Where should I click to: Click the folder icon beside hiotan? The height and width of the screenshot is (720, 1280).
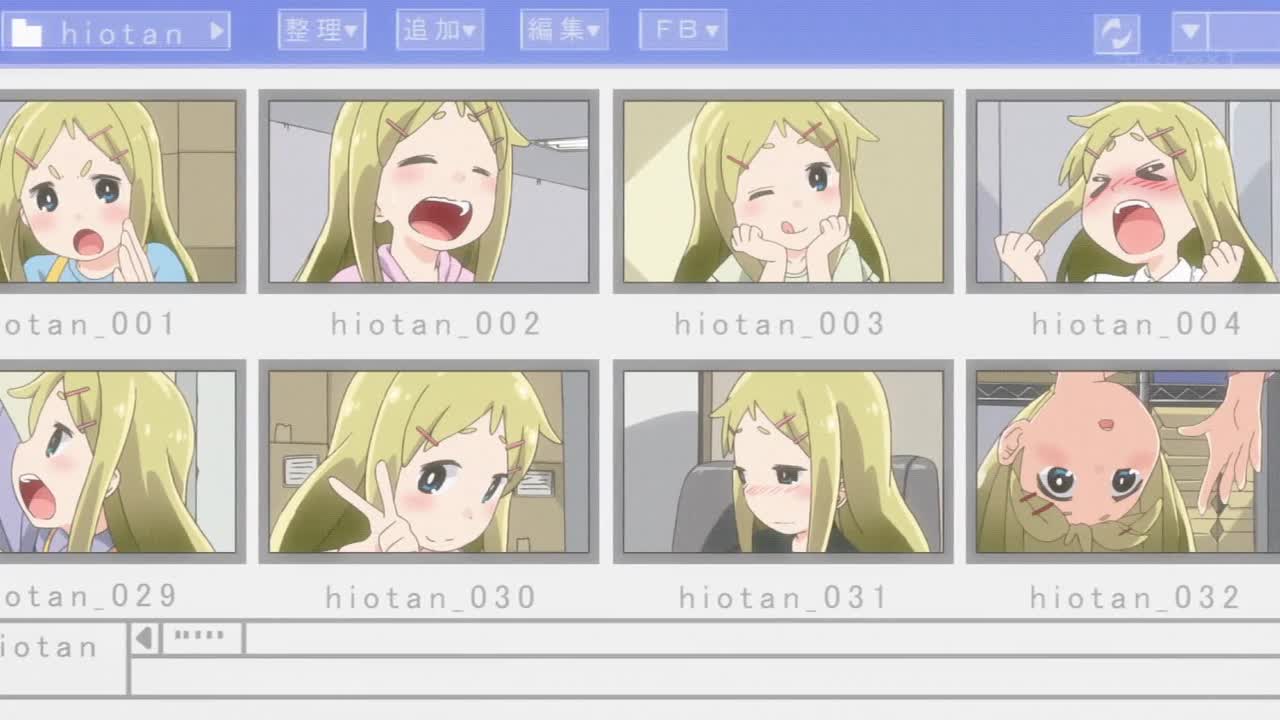coord(26,33)
